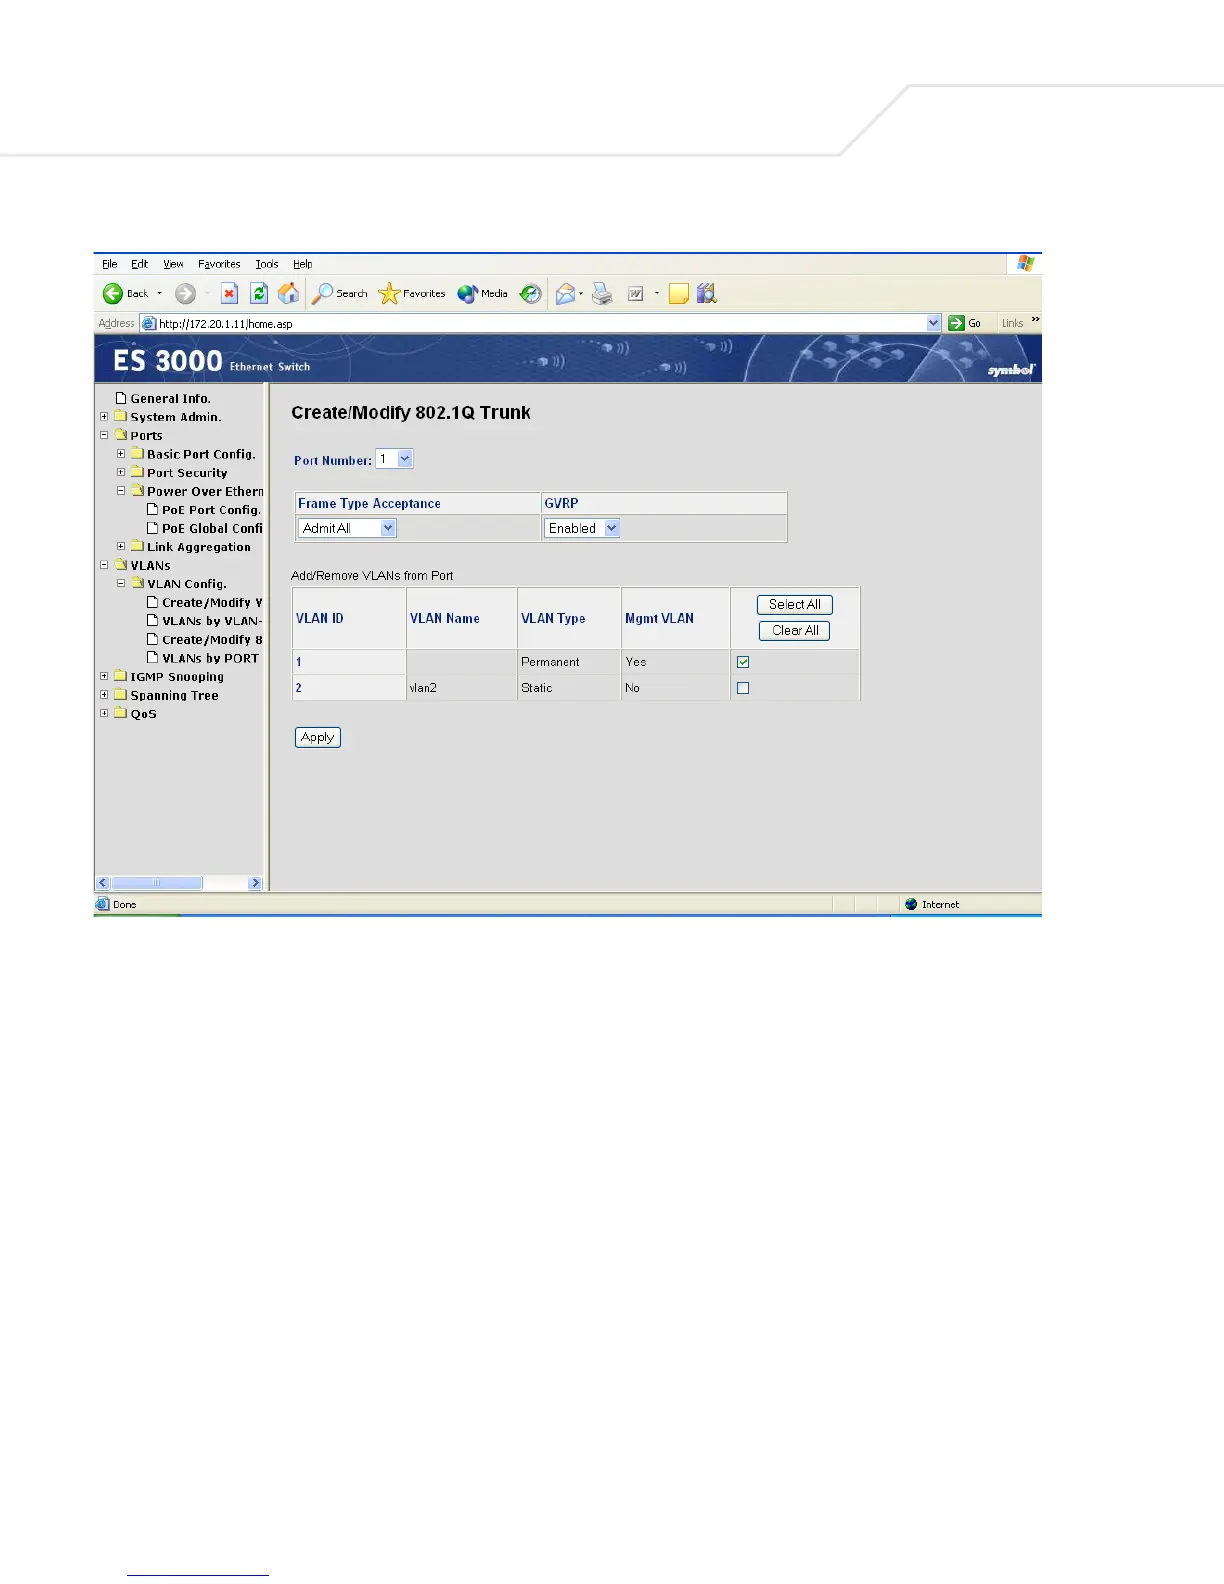Open the VLANs by VLAN link

(212, 621)
